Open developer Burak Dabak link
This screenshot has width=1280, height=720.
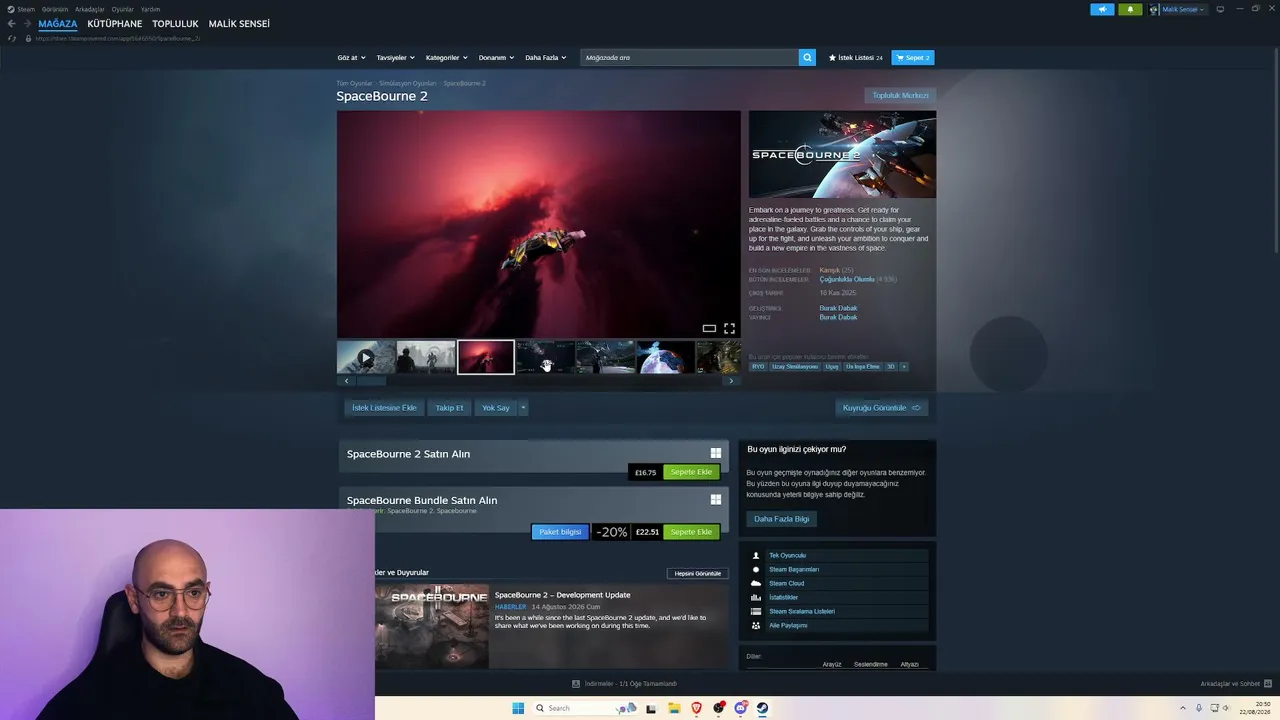838,308
